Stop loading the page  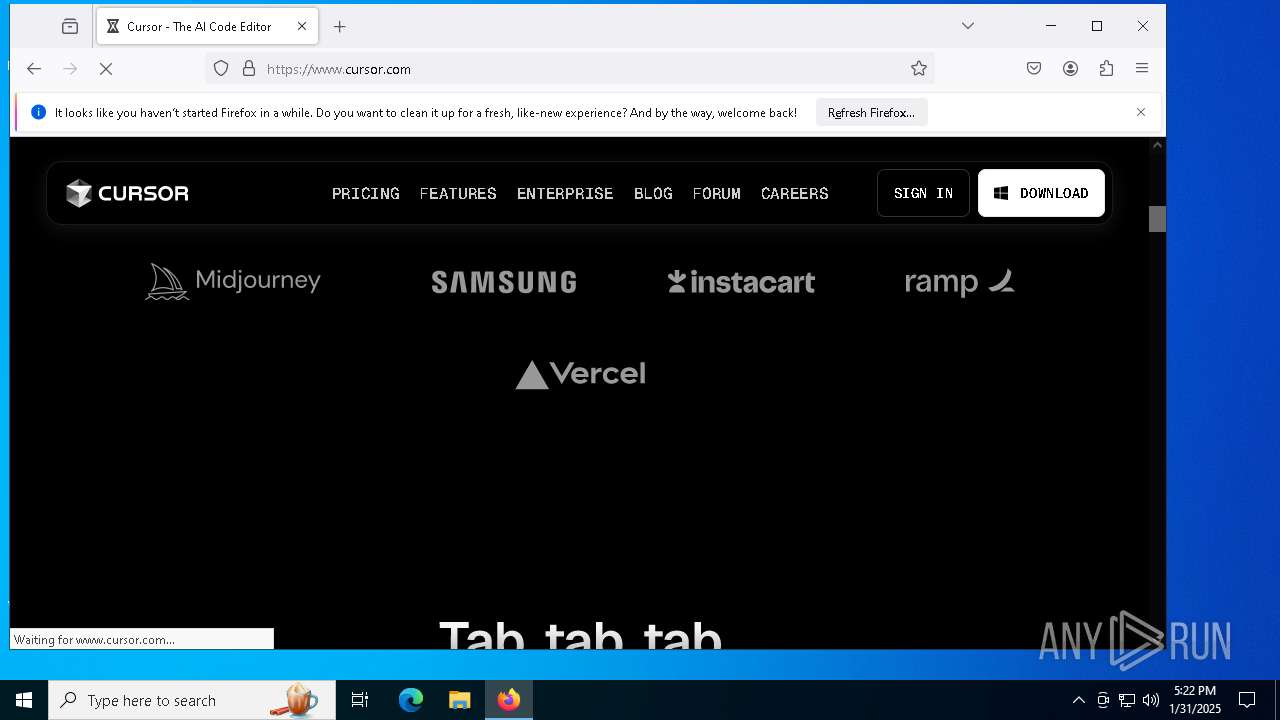106,69
